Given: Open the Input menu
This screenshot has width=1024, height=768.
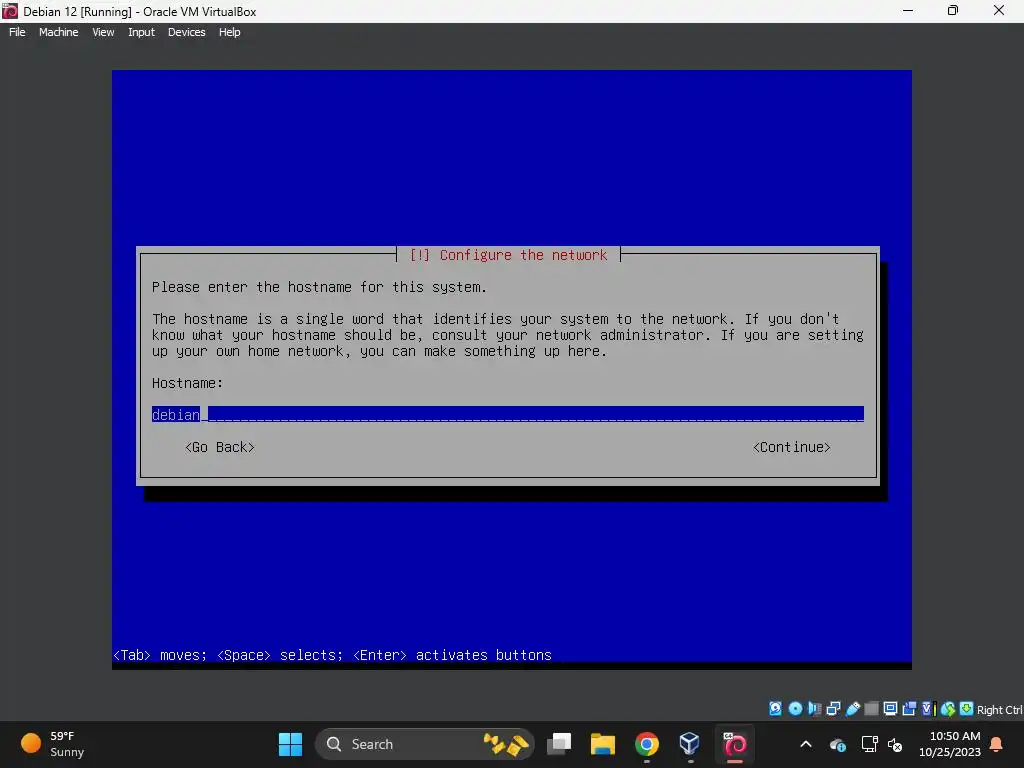Looking at the screenshot, I should coord(141,32).
